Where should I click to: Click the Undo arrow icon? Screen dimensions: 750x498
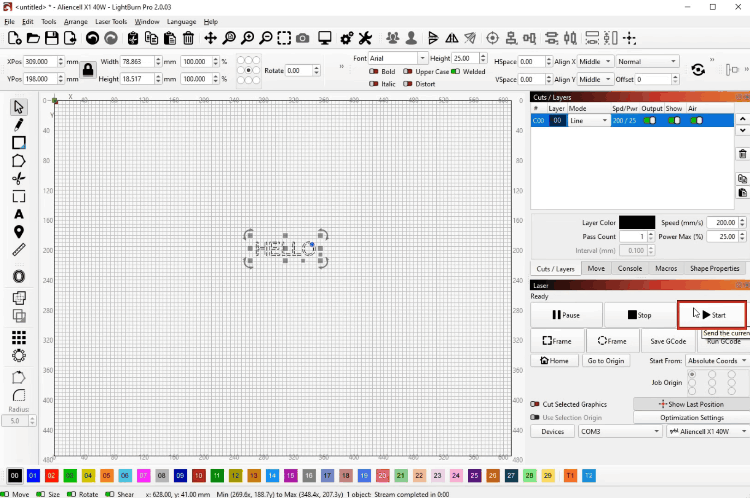[x=92, y=38]
